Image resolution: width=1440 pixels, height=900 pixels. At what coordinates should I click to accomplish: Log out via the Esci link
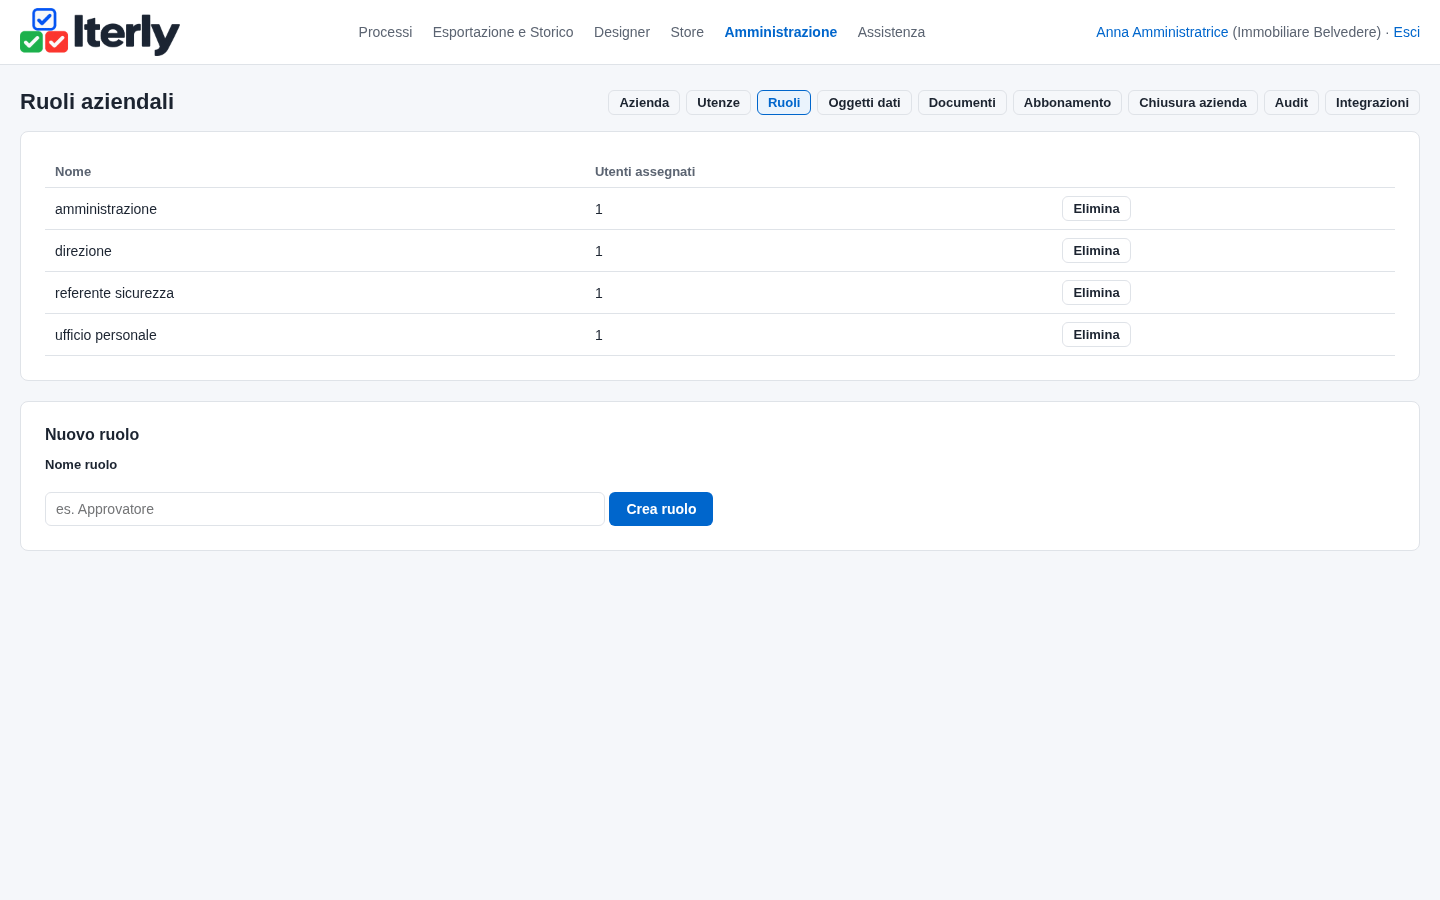pos(1406,32)
